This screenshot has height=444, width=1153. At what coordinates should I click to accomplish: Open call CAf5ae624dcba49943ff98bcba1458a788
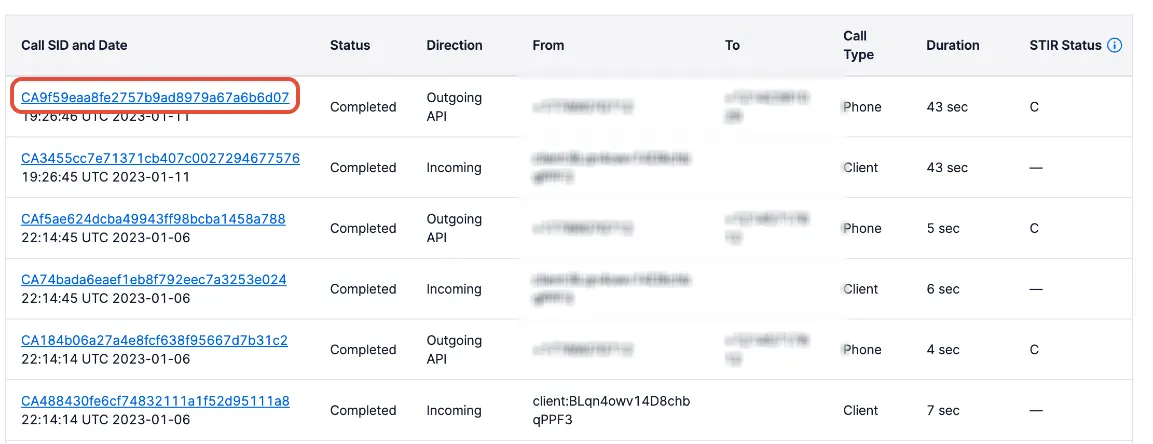(x=153, y=219)
